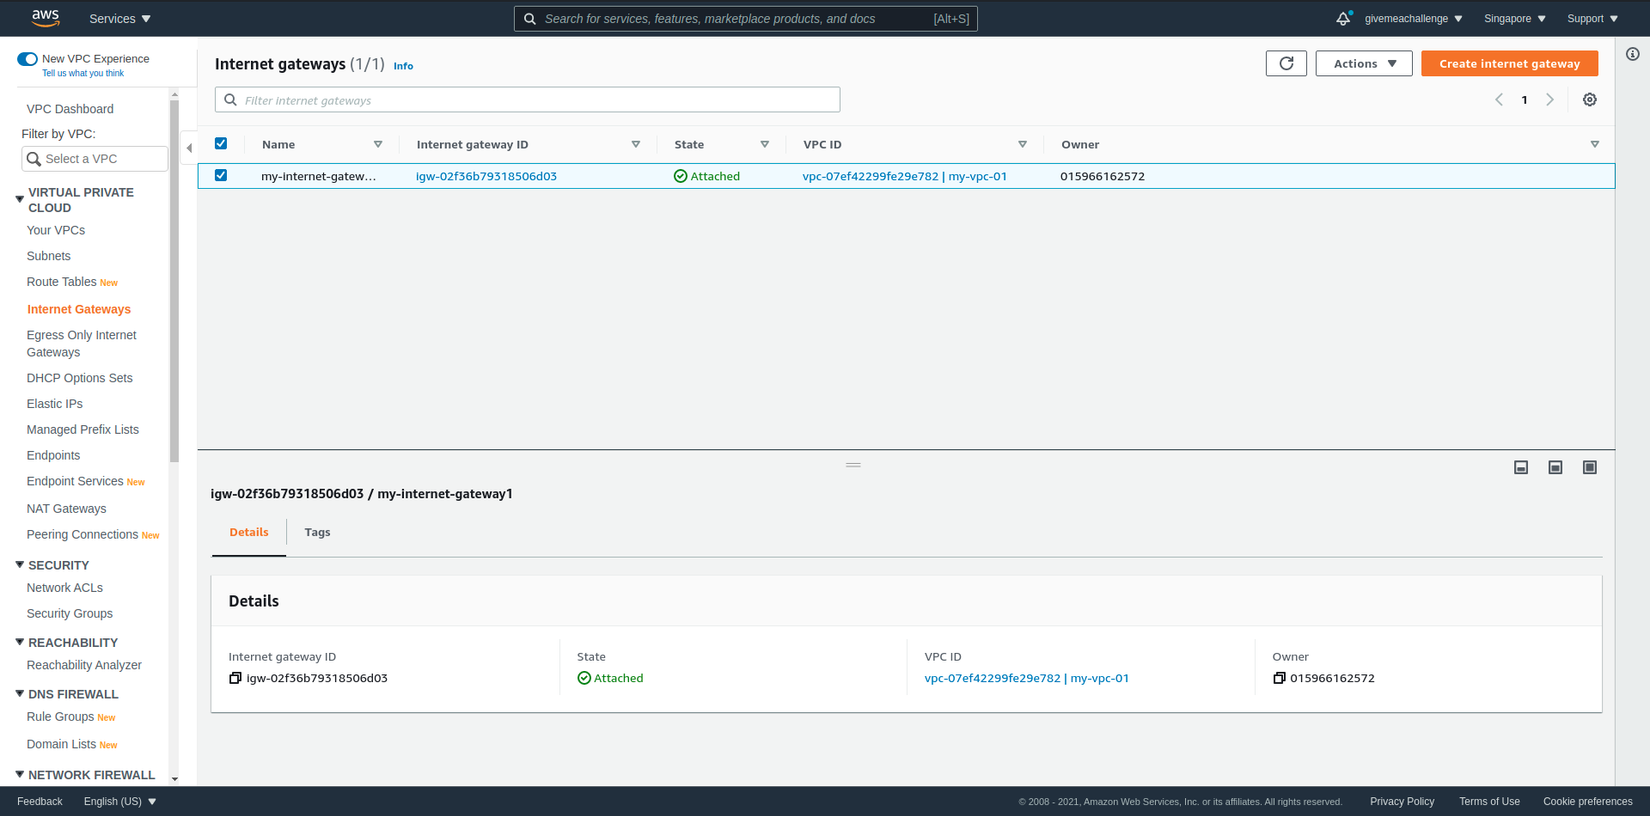The image size is (1650, 816).
Task: Go to previous page arrow
Action: tap(1499, 100)
